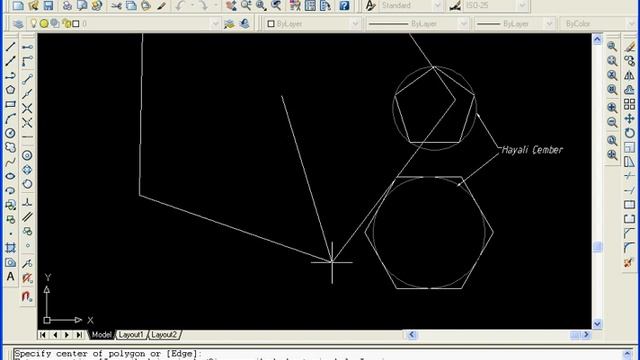640x360 pixels.
Task: Open the Help question mark icon
Action: point(344,5)
